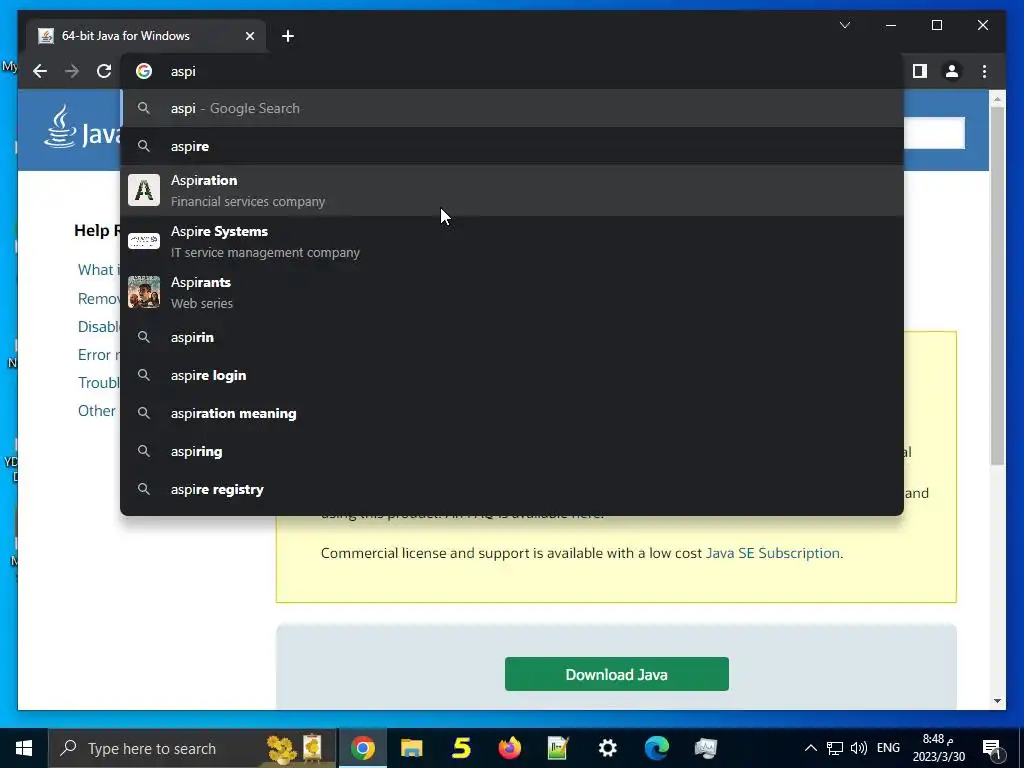1024x768 pixels.
Task: Click magnifier icon beside 'aspirin' suggestion
Action: pyautogui.click(x=144, y=337)
